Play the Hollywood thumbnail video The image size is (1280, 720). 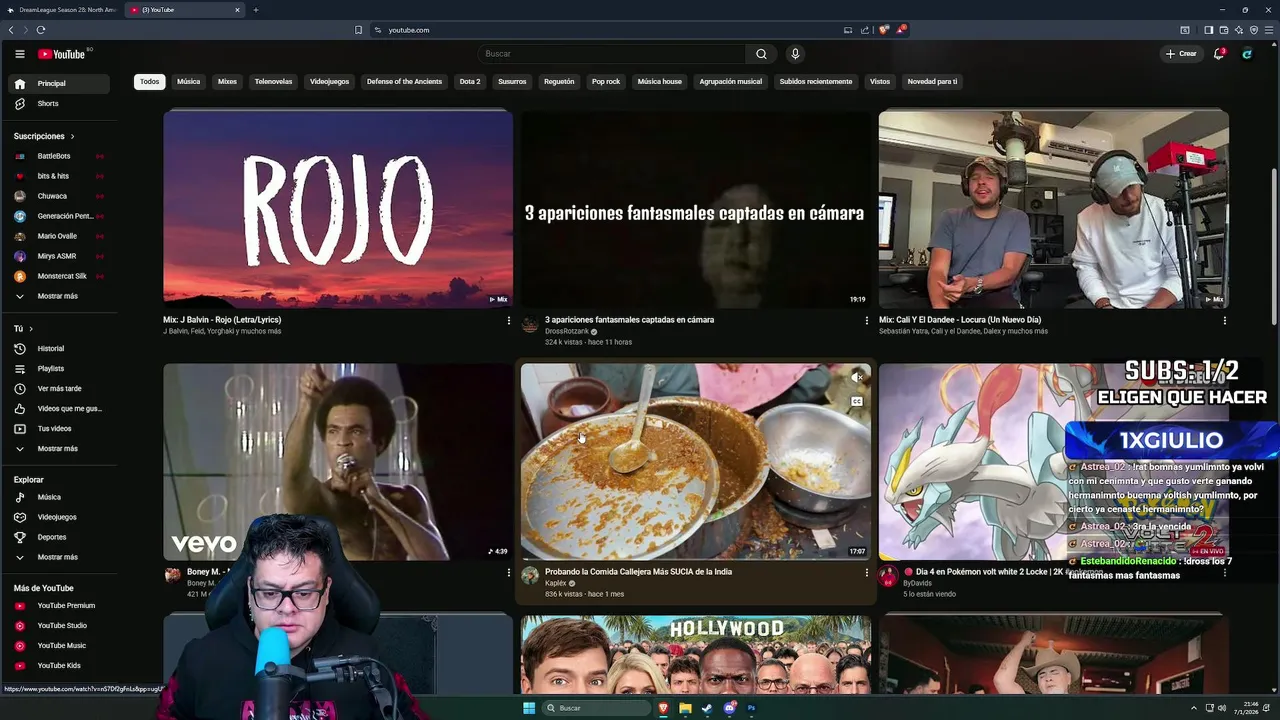tap(696, 654)
